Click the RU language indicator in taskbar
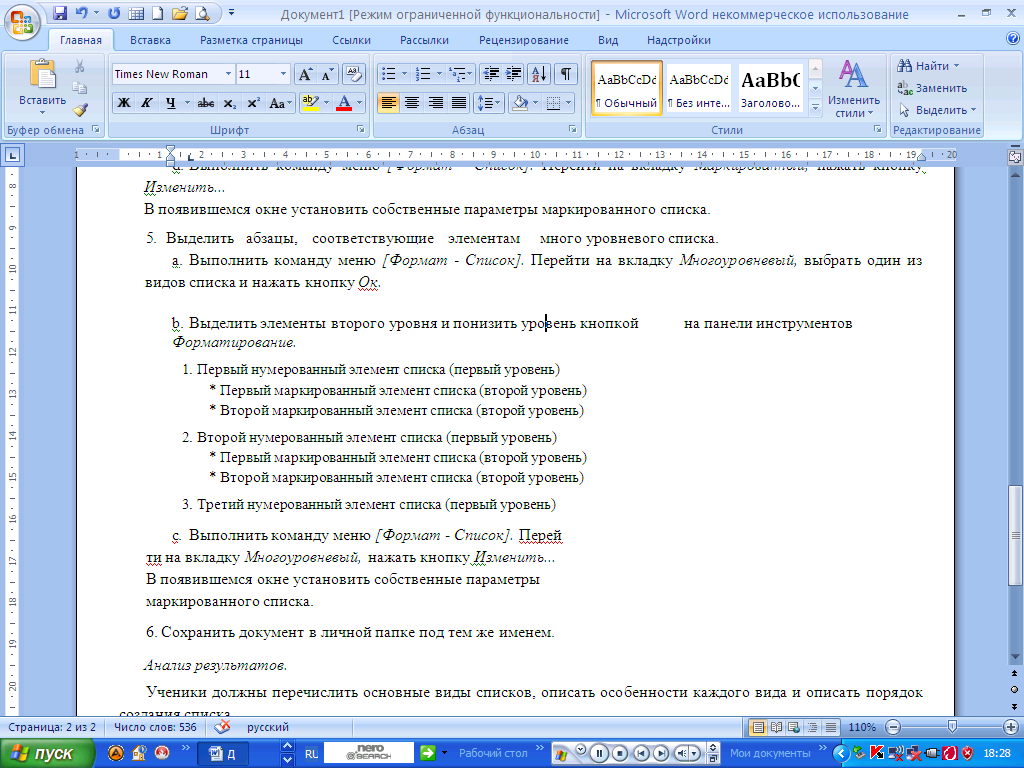Viewport: 1024px width, 768px height. pos(311,754)
